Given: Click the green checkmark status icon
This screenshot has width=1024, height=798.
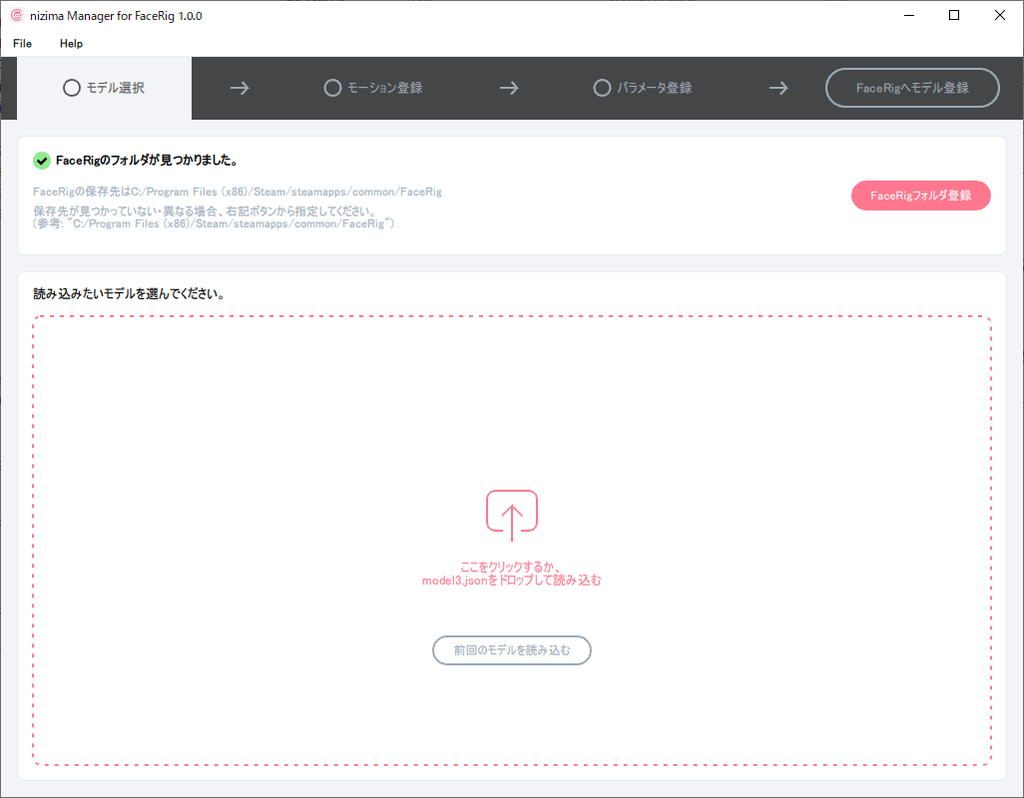Looking at the screenshot, I should pos(41,161).
